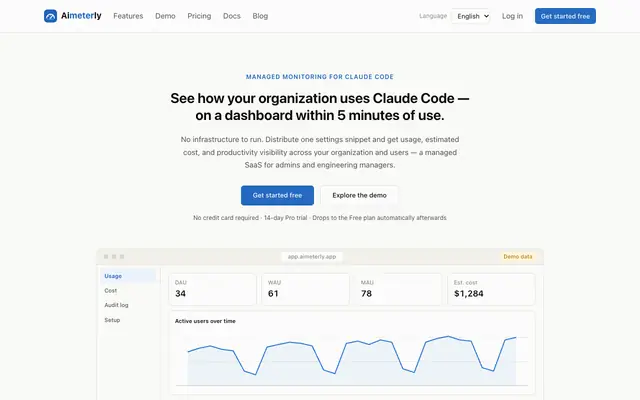Open the Blog nav link
Image resolution: width=640 pixels, height=400 pixels.
click(260, 16)
